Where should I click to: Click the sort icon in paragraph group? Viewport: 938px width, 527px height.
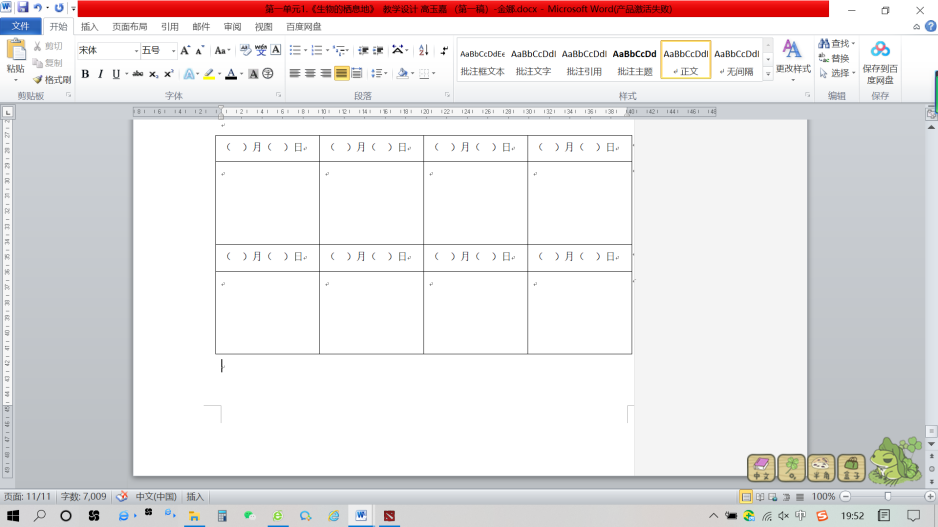point(423,50)
